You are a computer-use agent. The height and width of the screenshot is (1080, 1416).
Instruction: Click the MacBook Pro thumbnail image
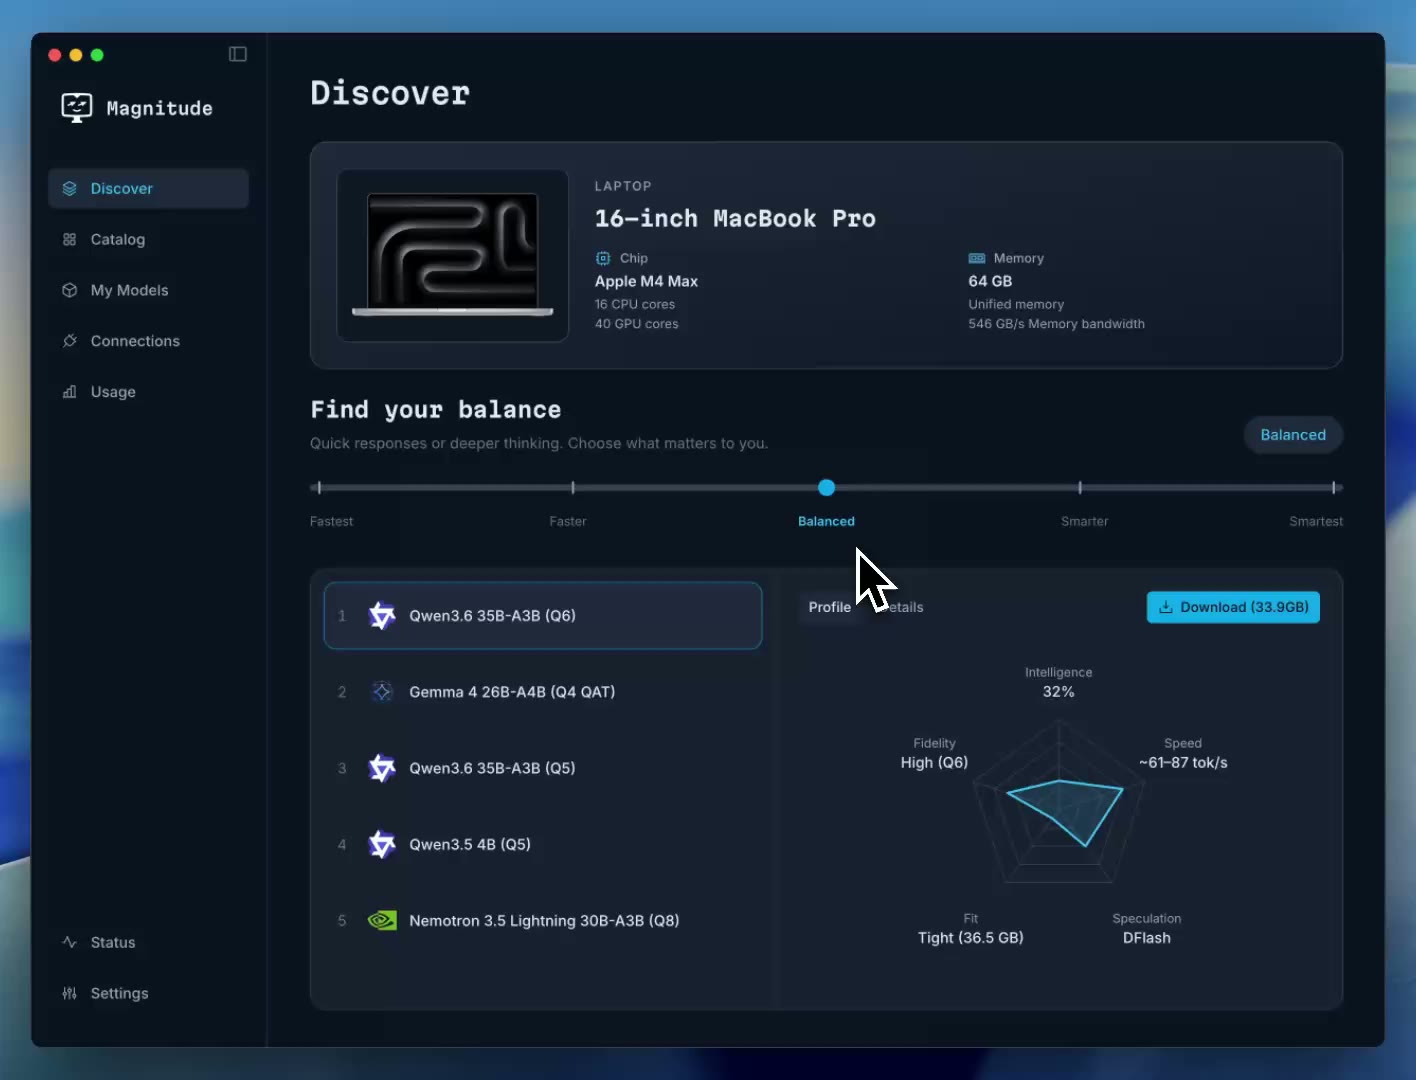pyautogui.click(x=453, y=255)
